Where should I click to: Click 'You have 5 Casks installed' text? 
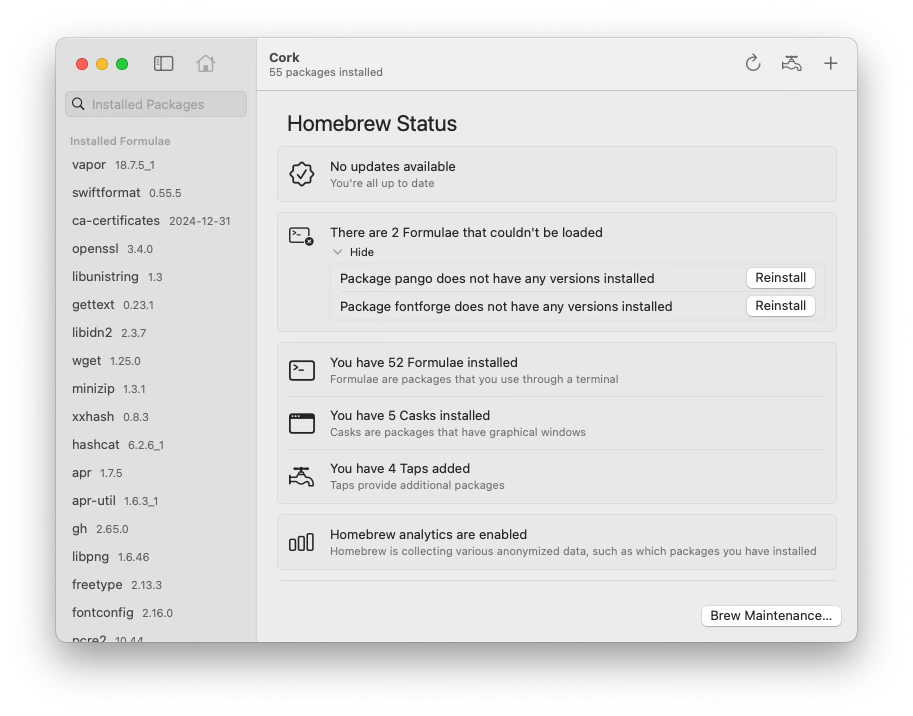(410, 415)
